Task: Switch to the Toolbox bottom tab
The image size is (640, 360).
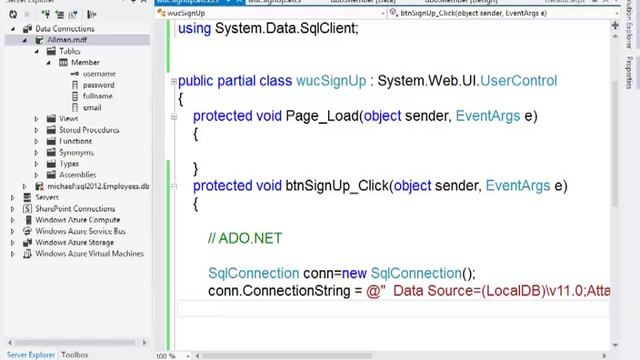Action: click(x=75, y=355)
